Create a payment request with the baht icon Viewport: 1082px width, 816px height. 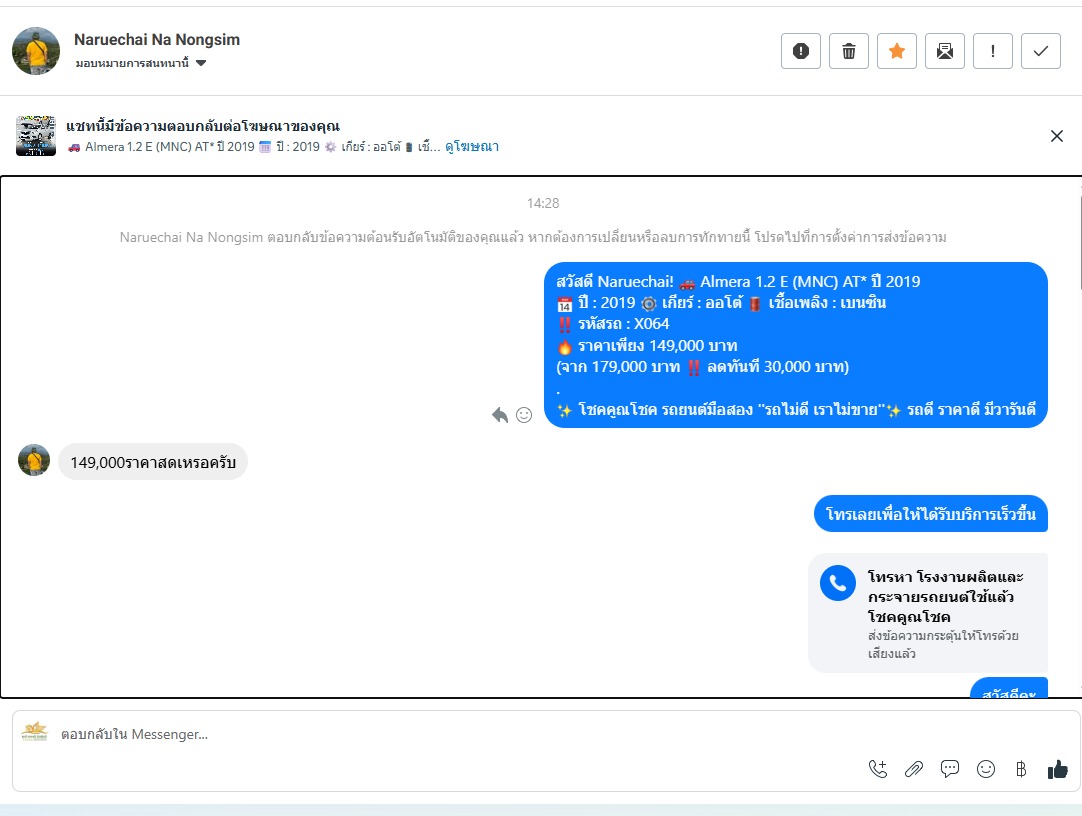[x=1021, y=768]
